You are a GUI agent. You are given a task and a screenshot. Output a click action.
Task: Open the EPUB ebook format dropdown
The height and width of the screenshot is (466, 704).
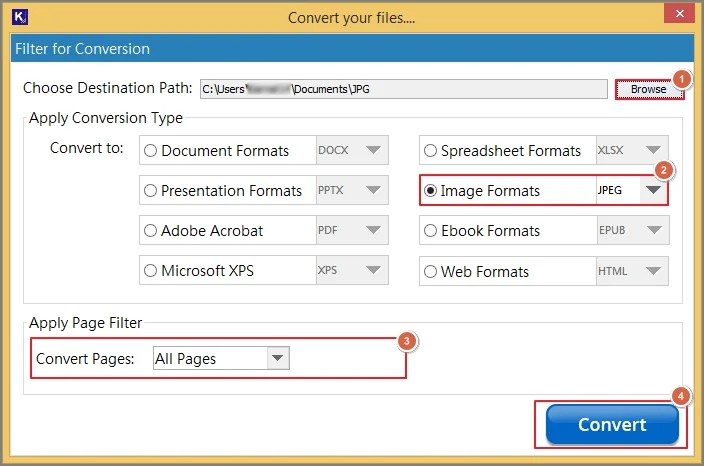point(633,230)
